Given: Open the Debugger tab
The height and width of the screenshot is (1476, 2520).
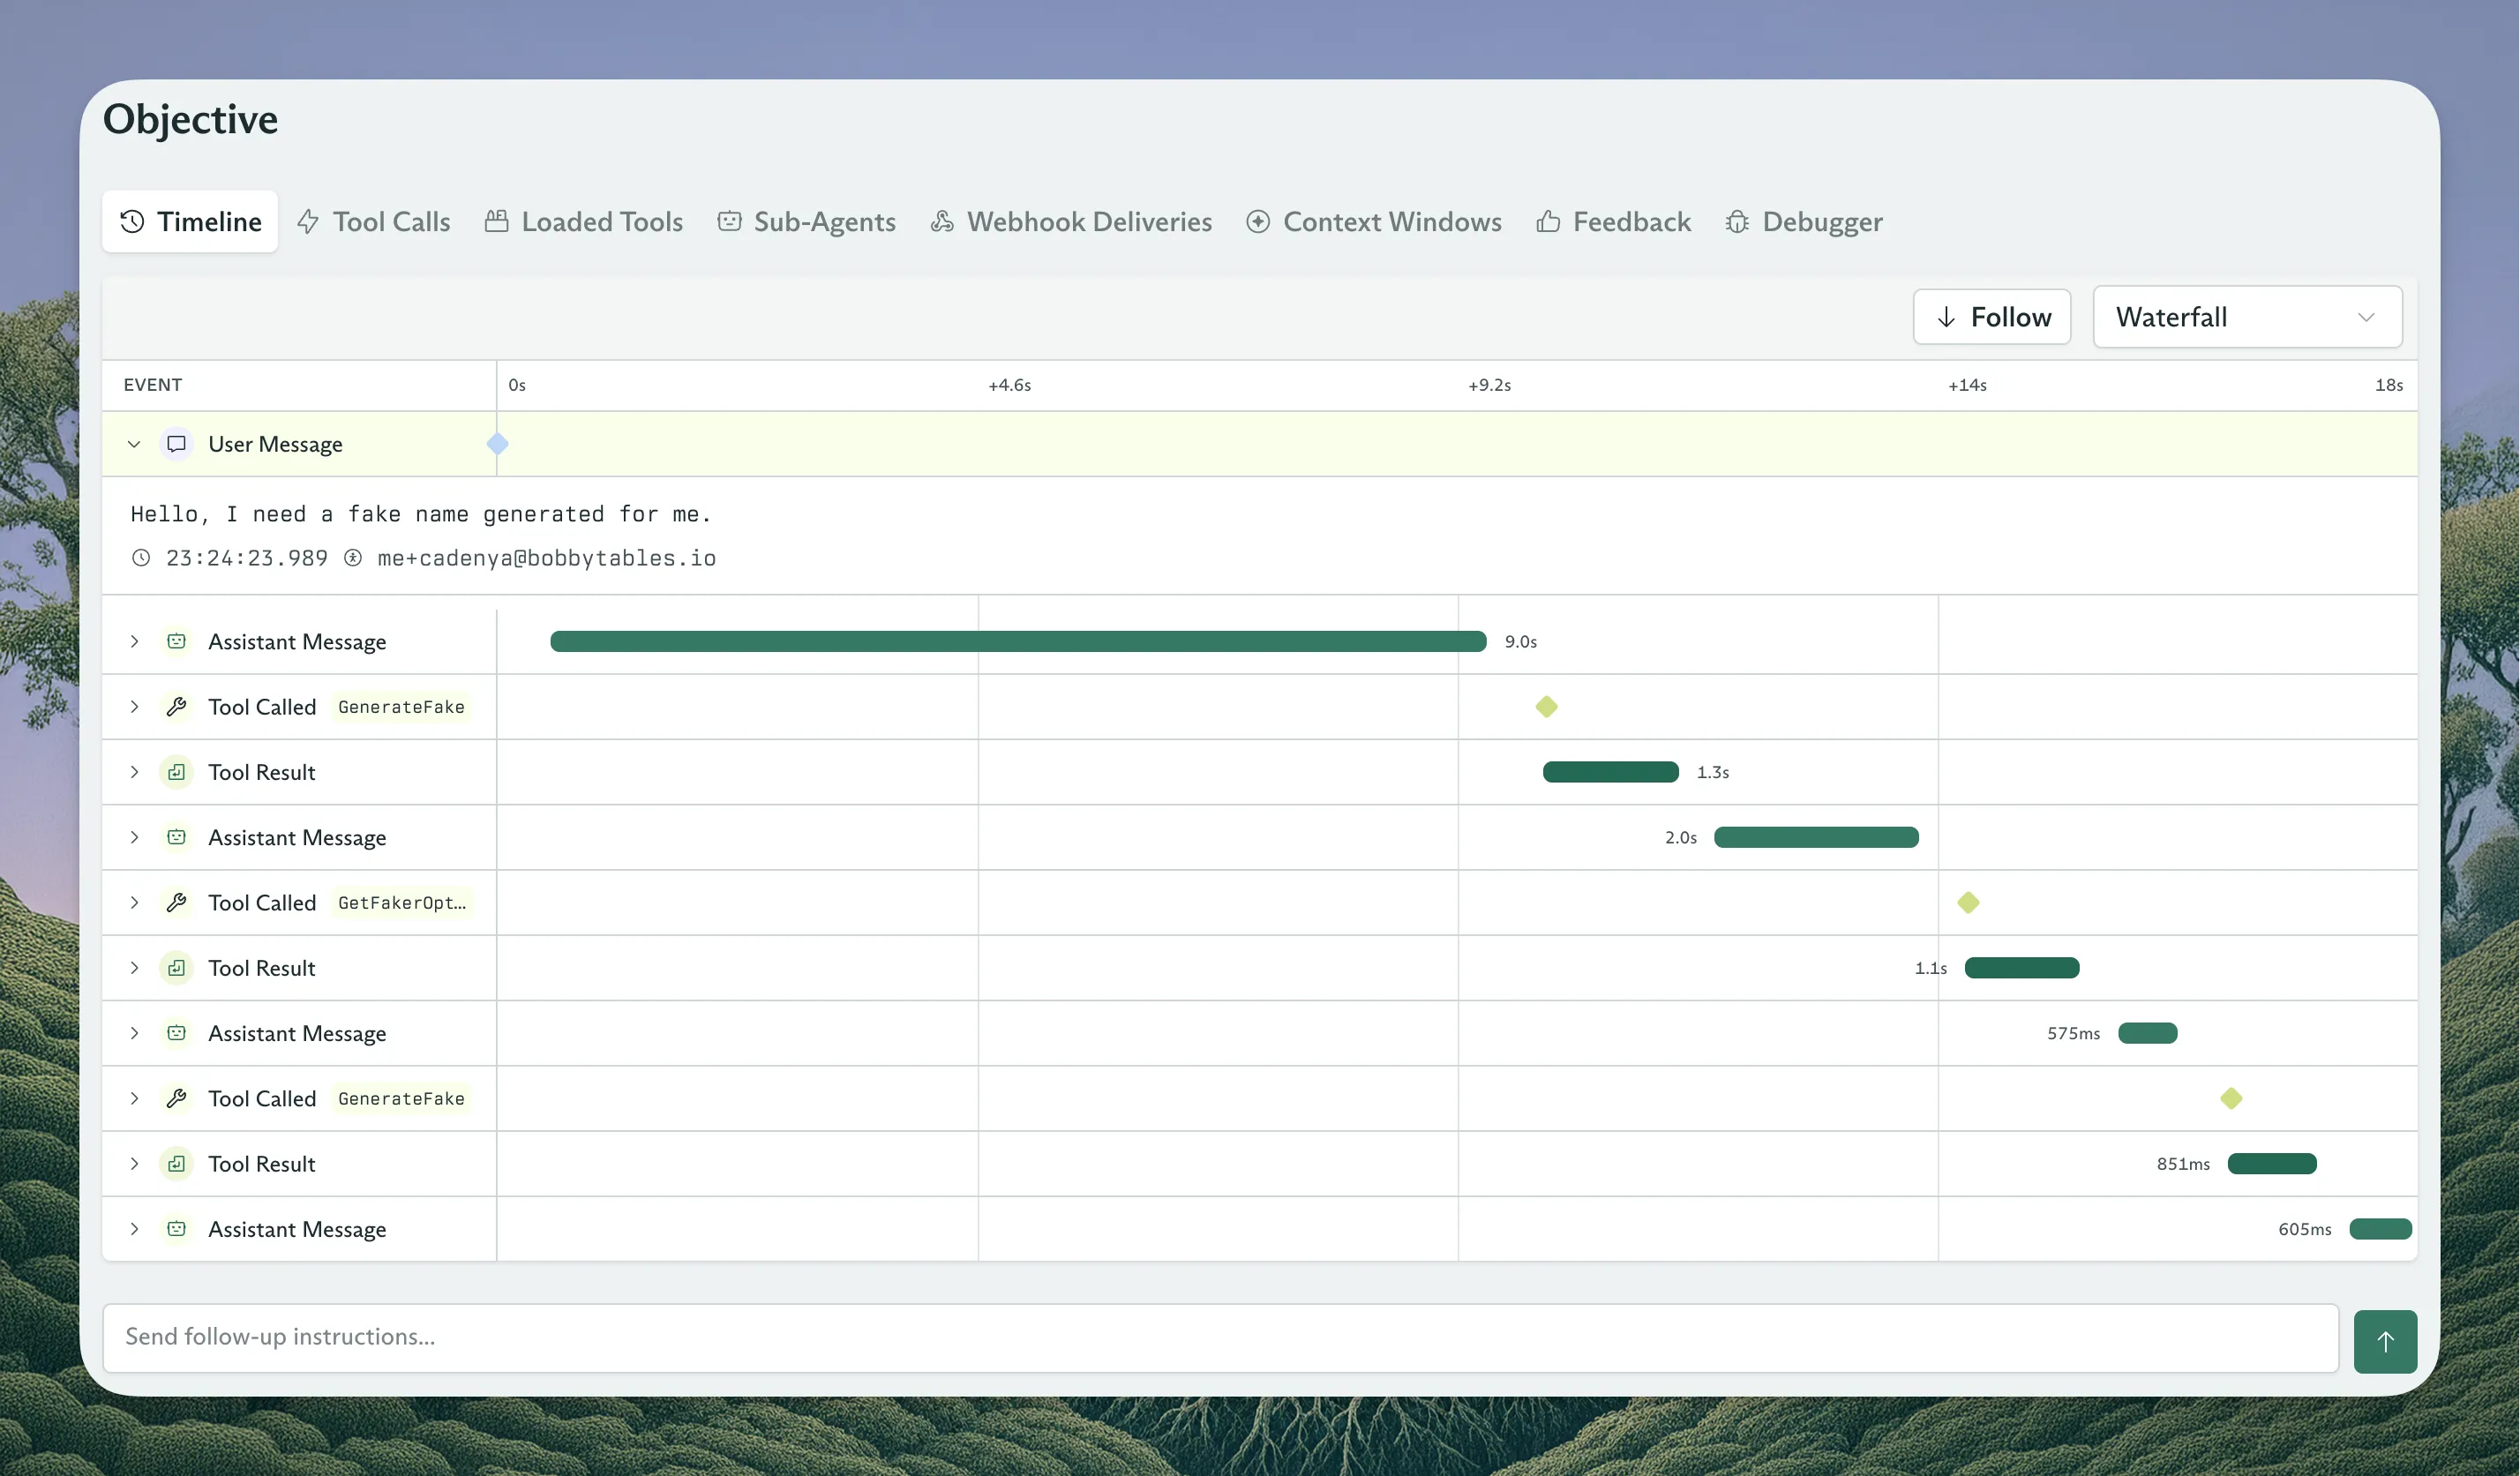Looking at the screenshot, I should pyautogui.click(x=1804, y=221).
